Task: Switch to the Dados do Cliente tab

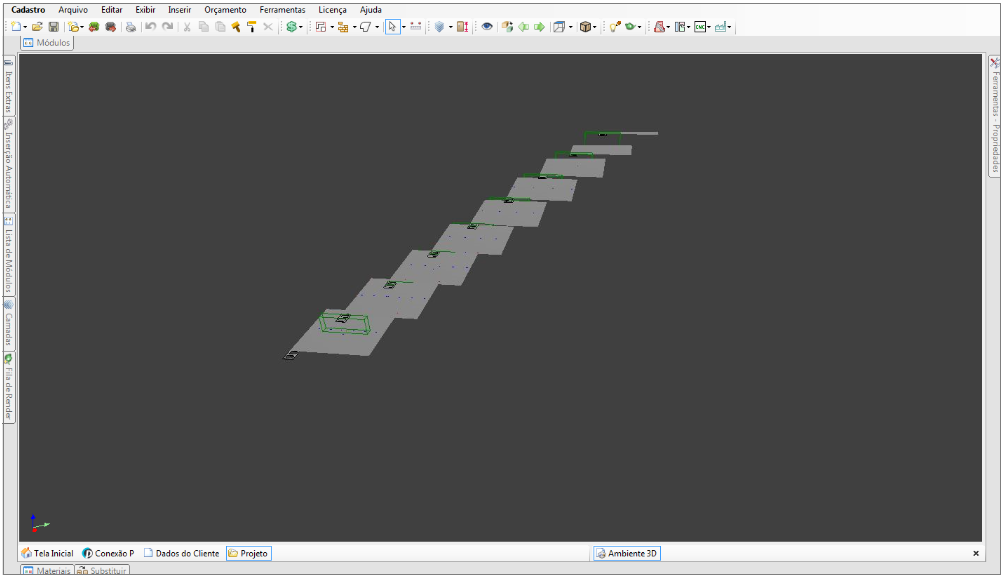Action: [x=181, y=553]
